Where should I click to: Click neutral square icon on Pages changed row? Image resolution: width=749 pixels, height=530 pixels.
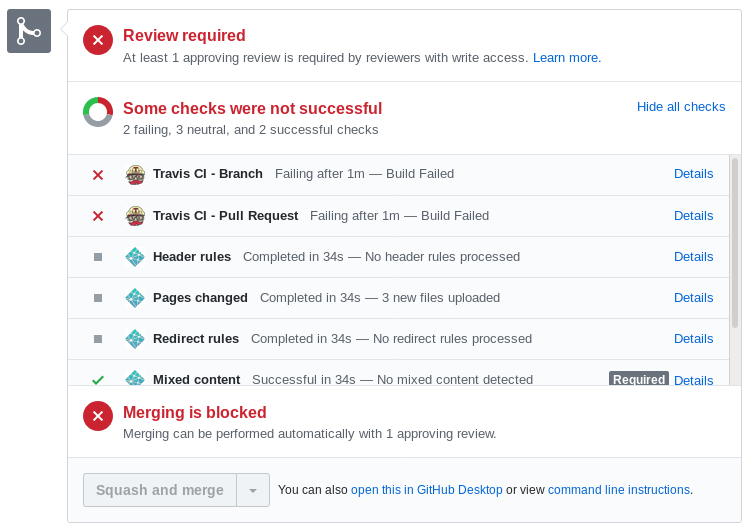98,298
